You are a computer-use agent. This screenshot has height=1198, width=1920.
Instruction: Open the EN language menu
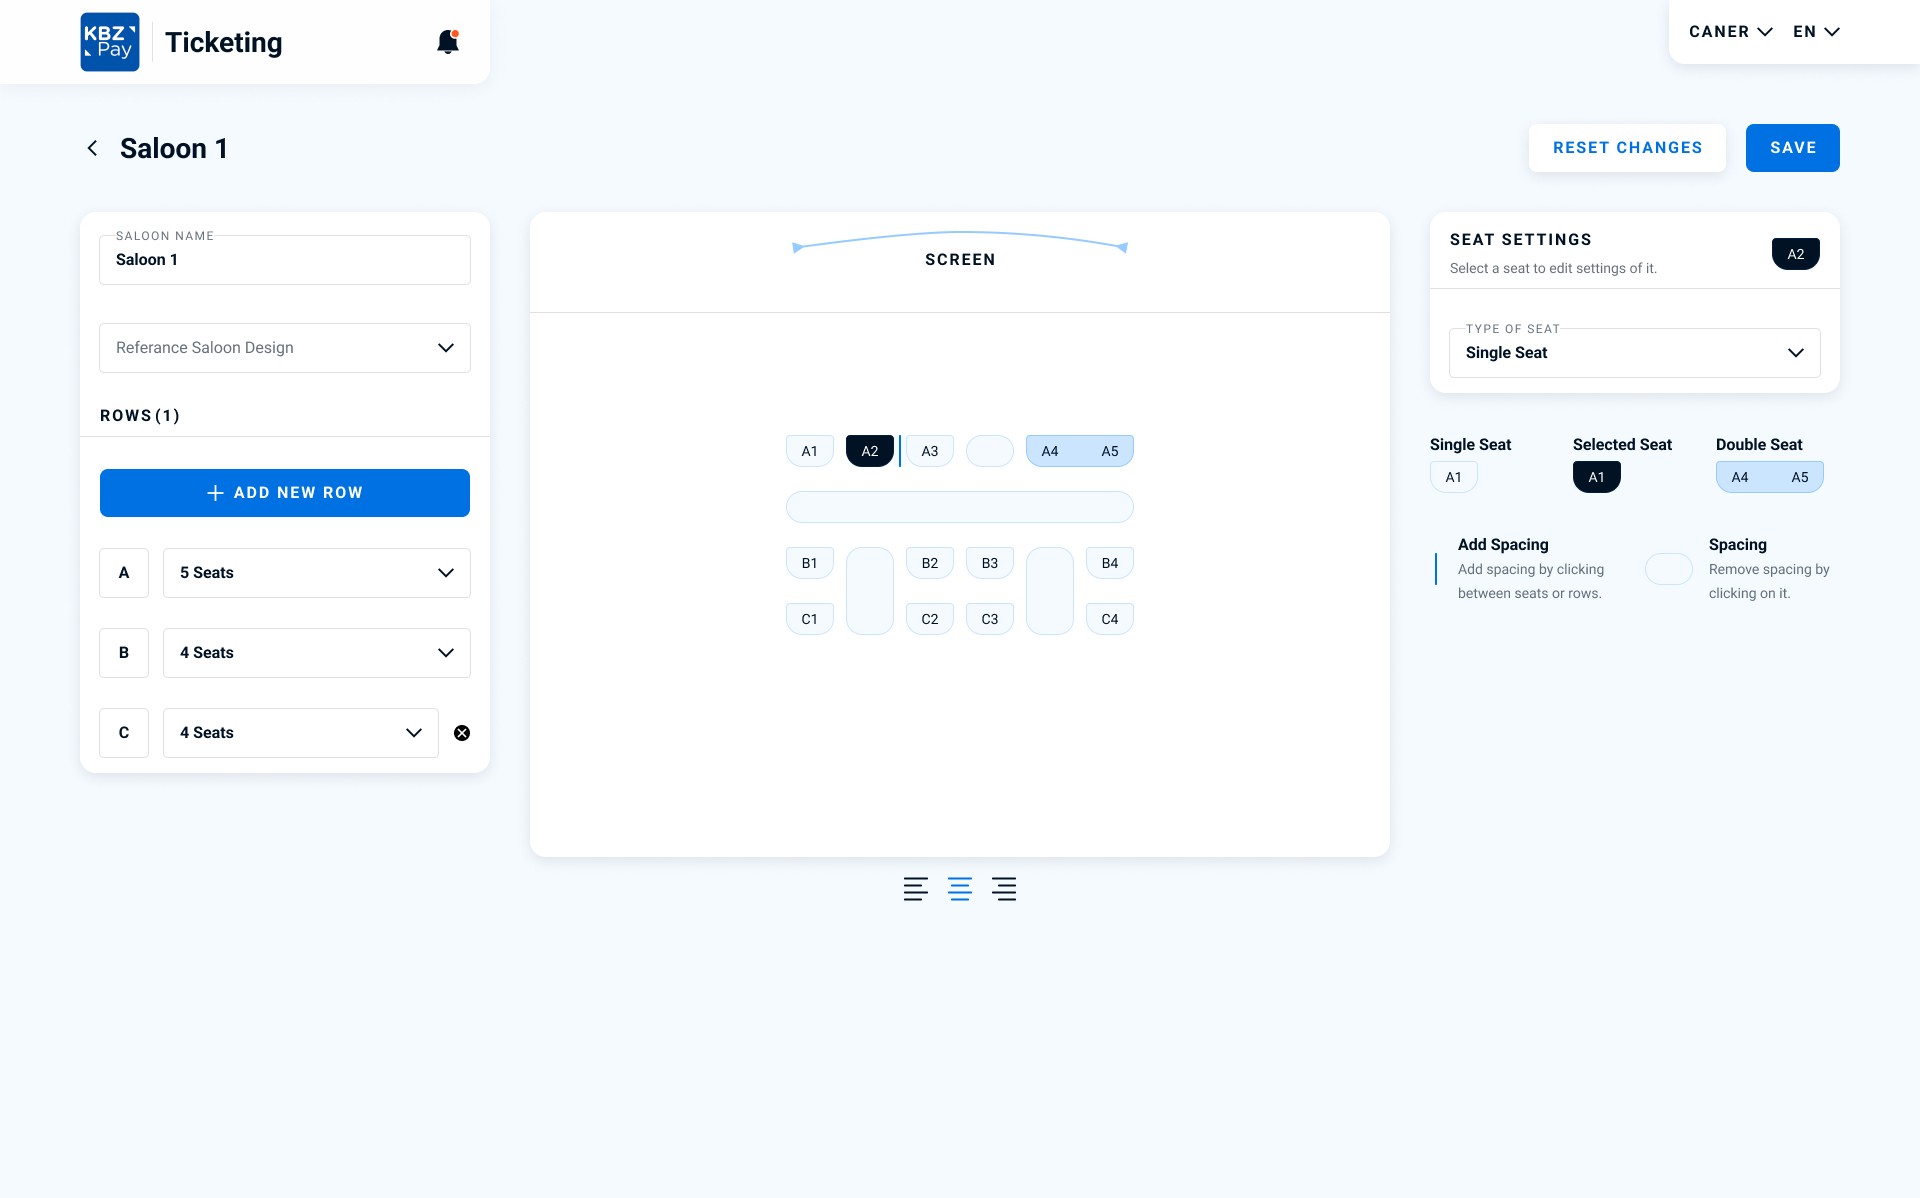tap(1816, 32)
